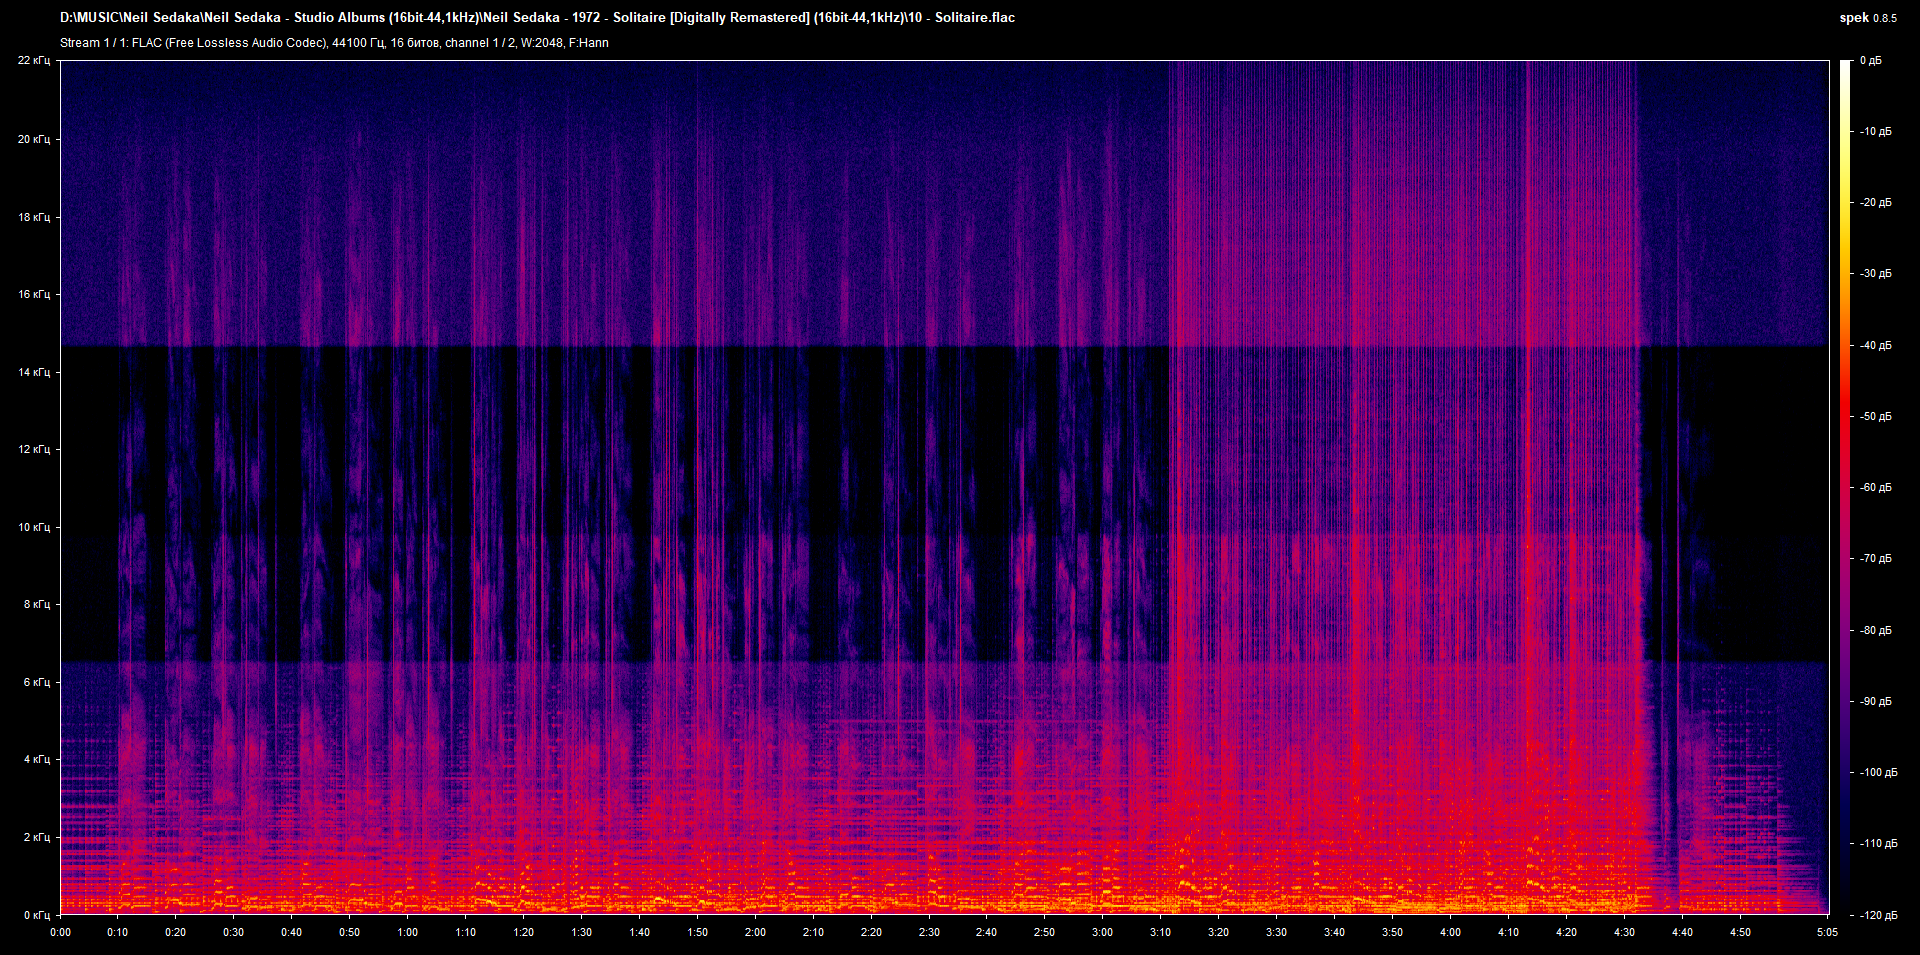Viewport: 1920px width, 955px height.
Task: Click the -110 дБ level scale label
Action: pyautogui.click(x=1878, y=843)
